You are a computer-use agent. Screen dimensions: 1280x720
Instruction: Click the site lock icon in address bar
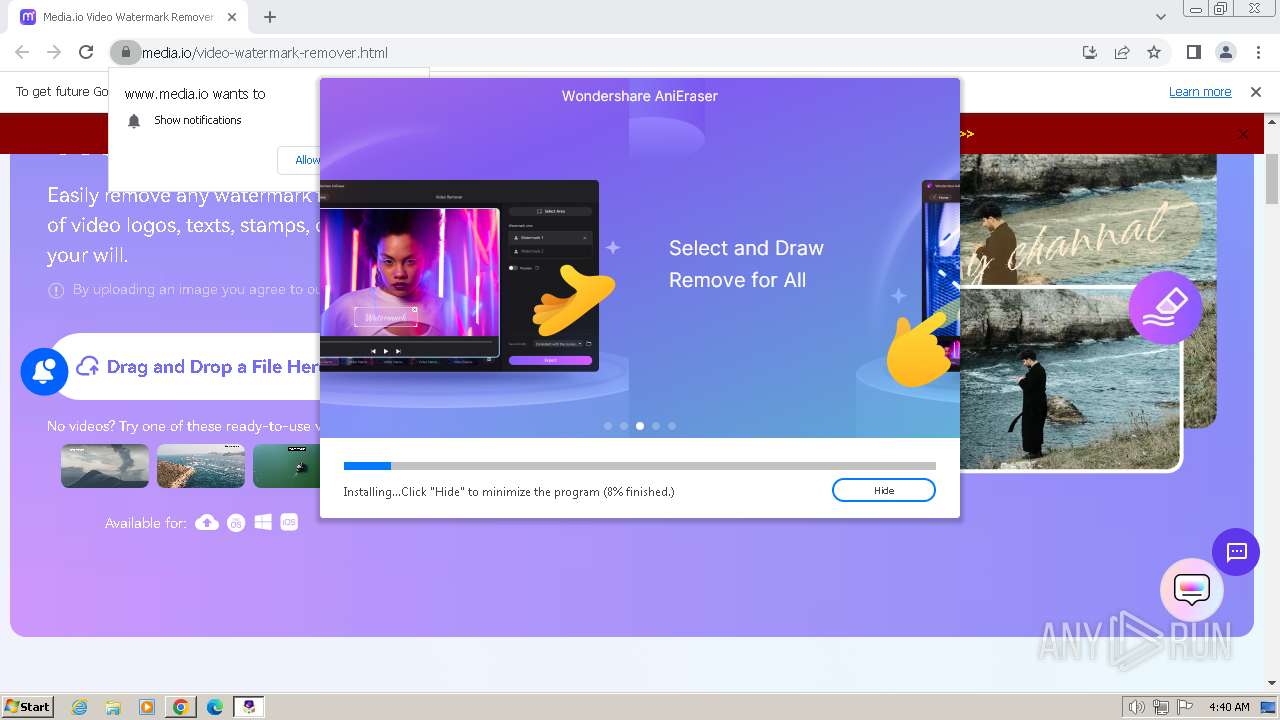click(x=125, y=52)
